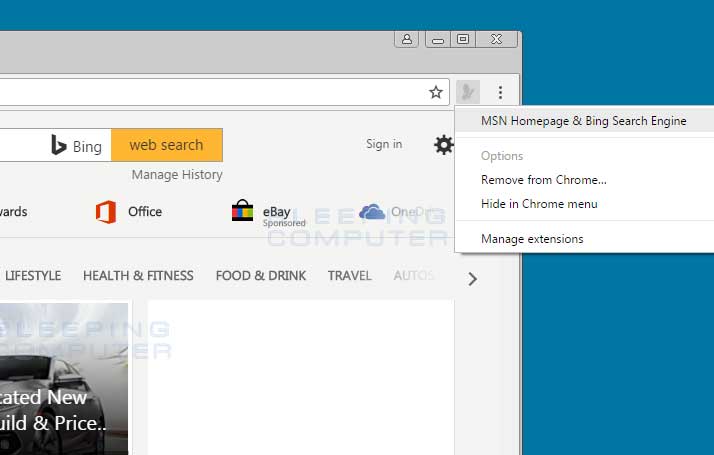Switch to the LIFESTYLE category tab
The image size is (714, 455).
point(33,276)
